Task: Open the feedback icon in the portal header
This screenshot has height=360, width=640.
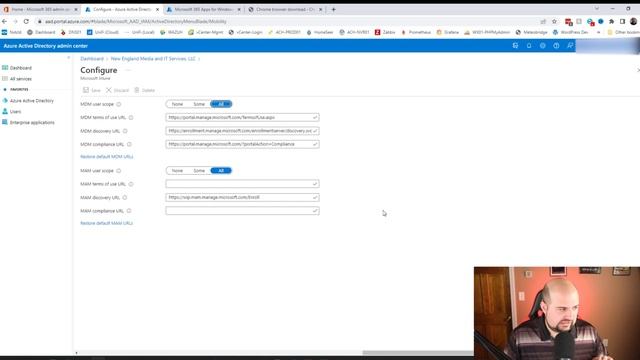Action: pyautogui.click(x=570, y=46)
